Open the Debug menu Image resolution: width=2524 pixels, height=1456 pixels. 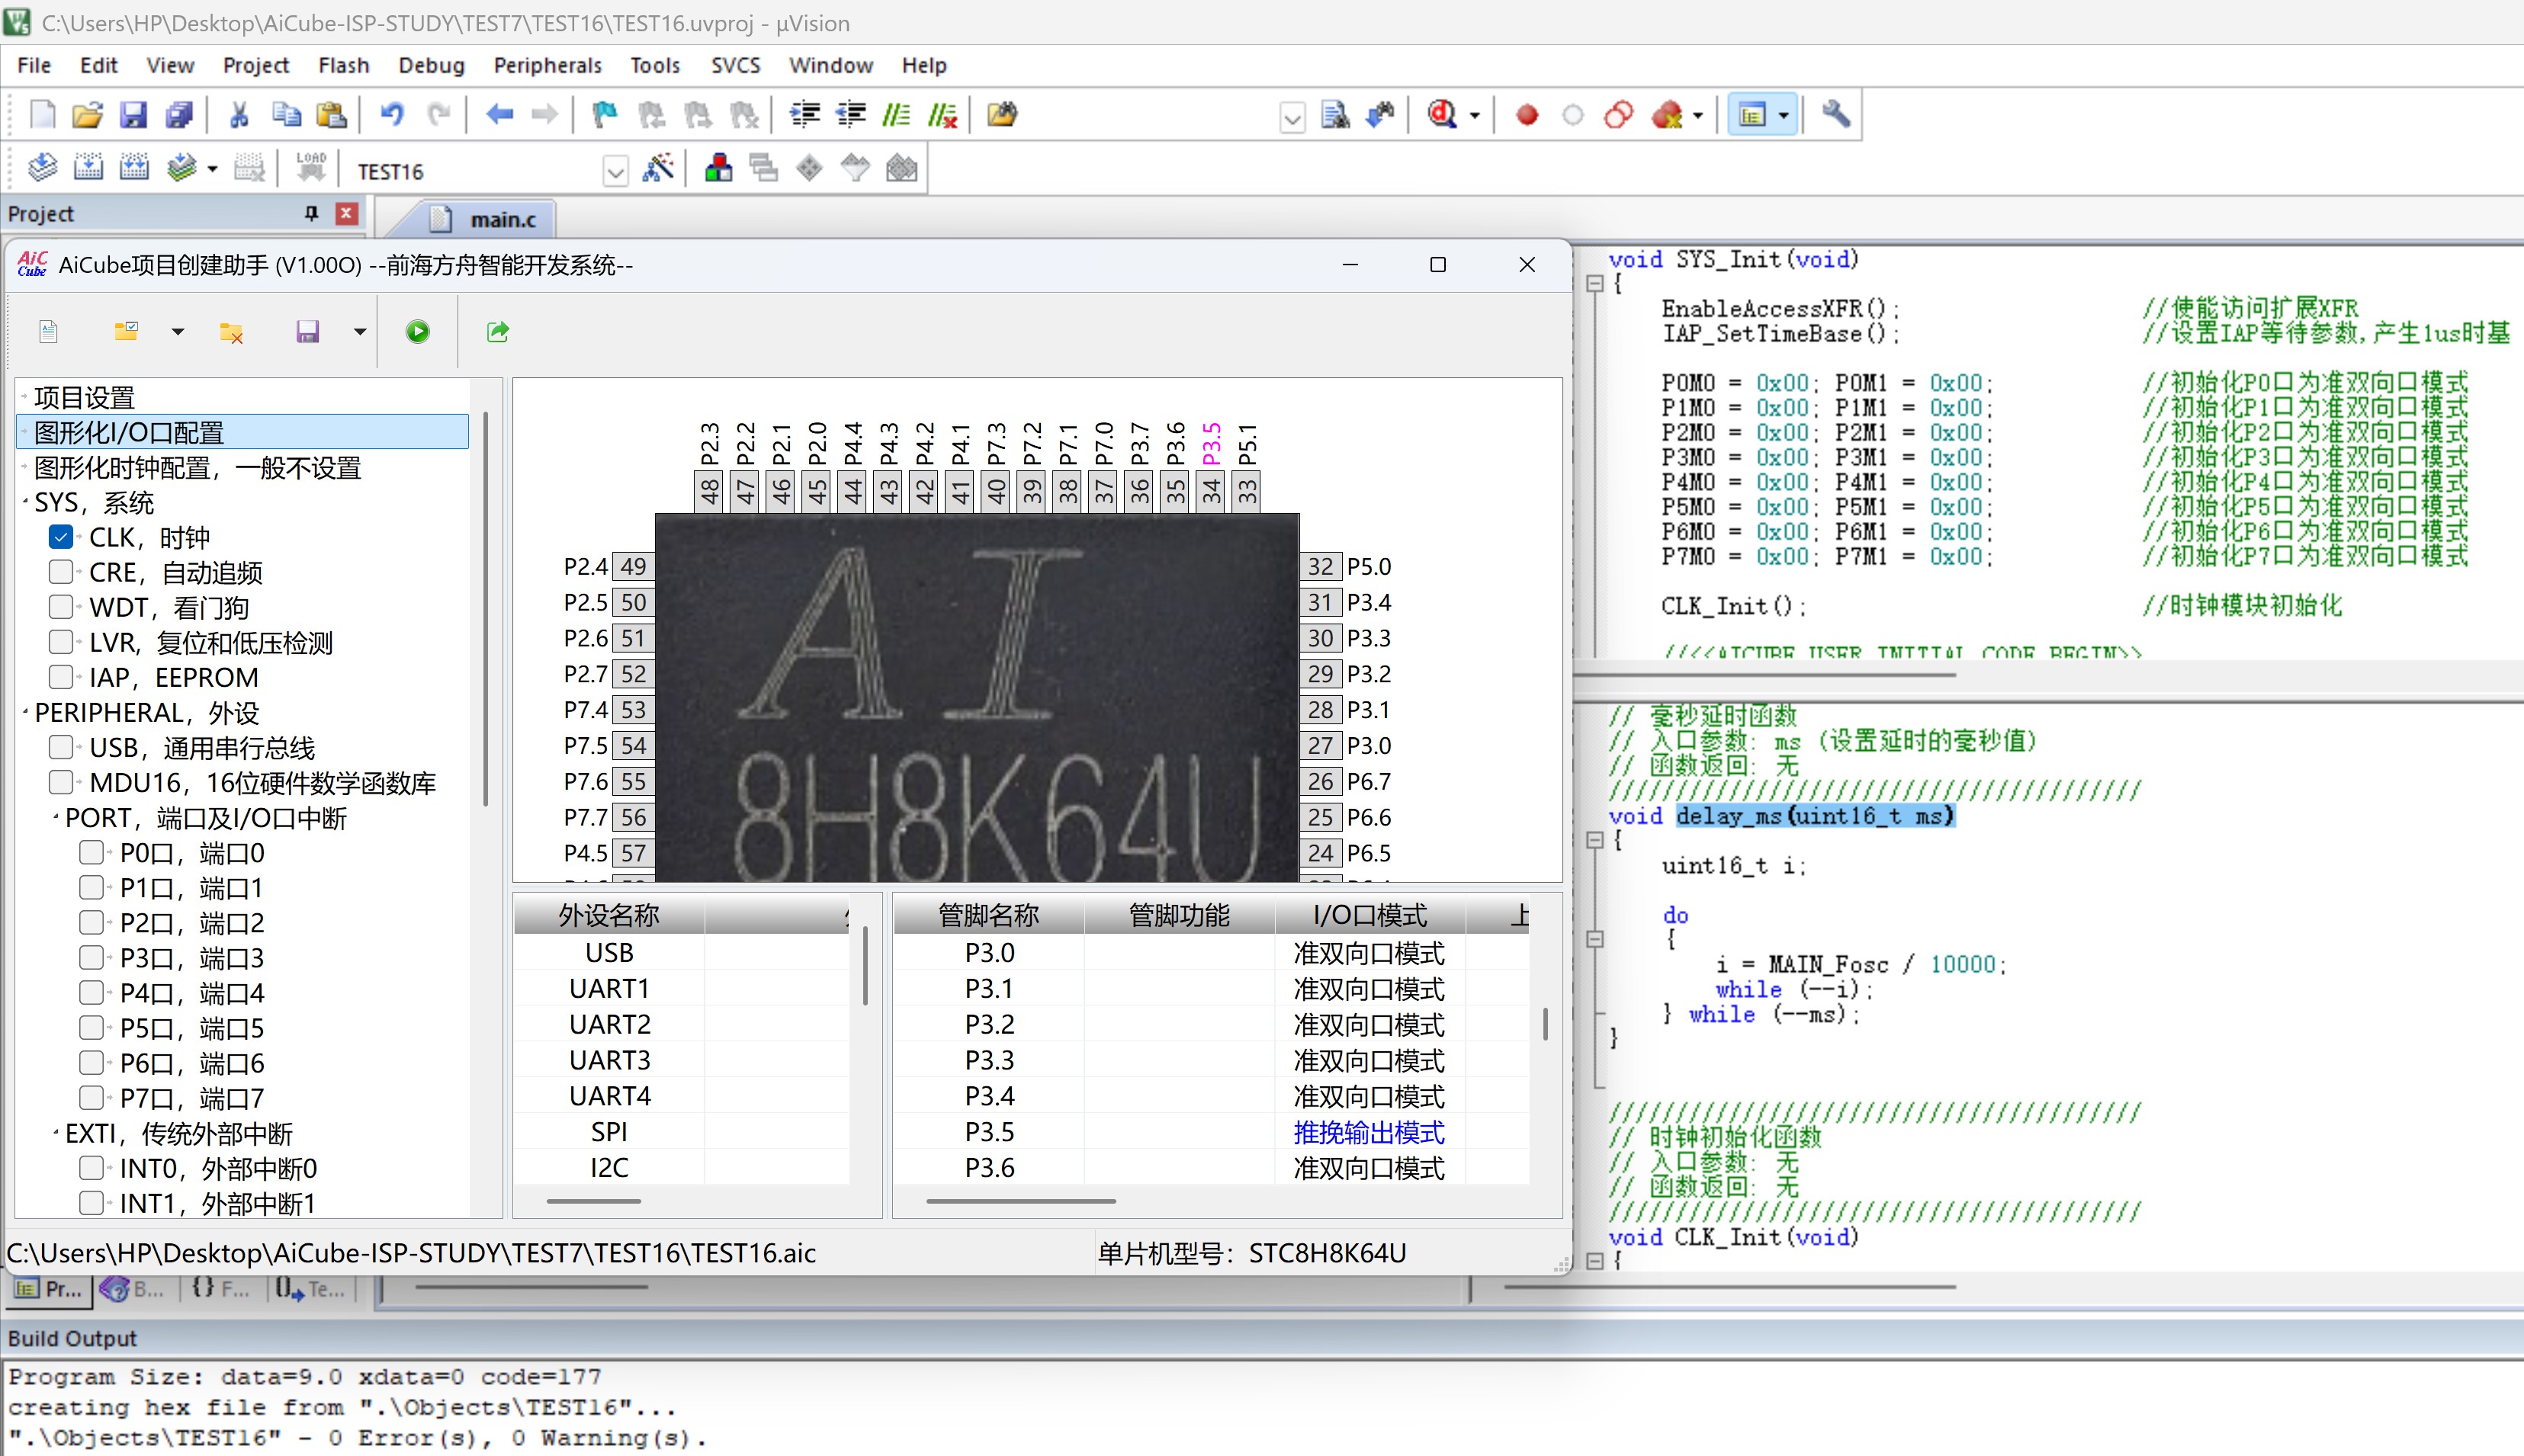tap(431, 65)
